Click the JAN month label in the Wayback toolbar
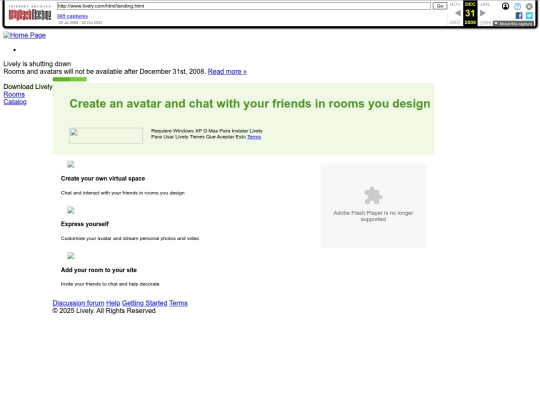 (485, 4)
